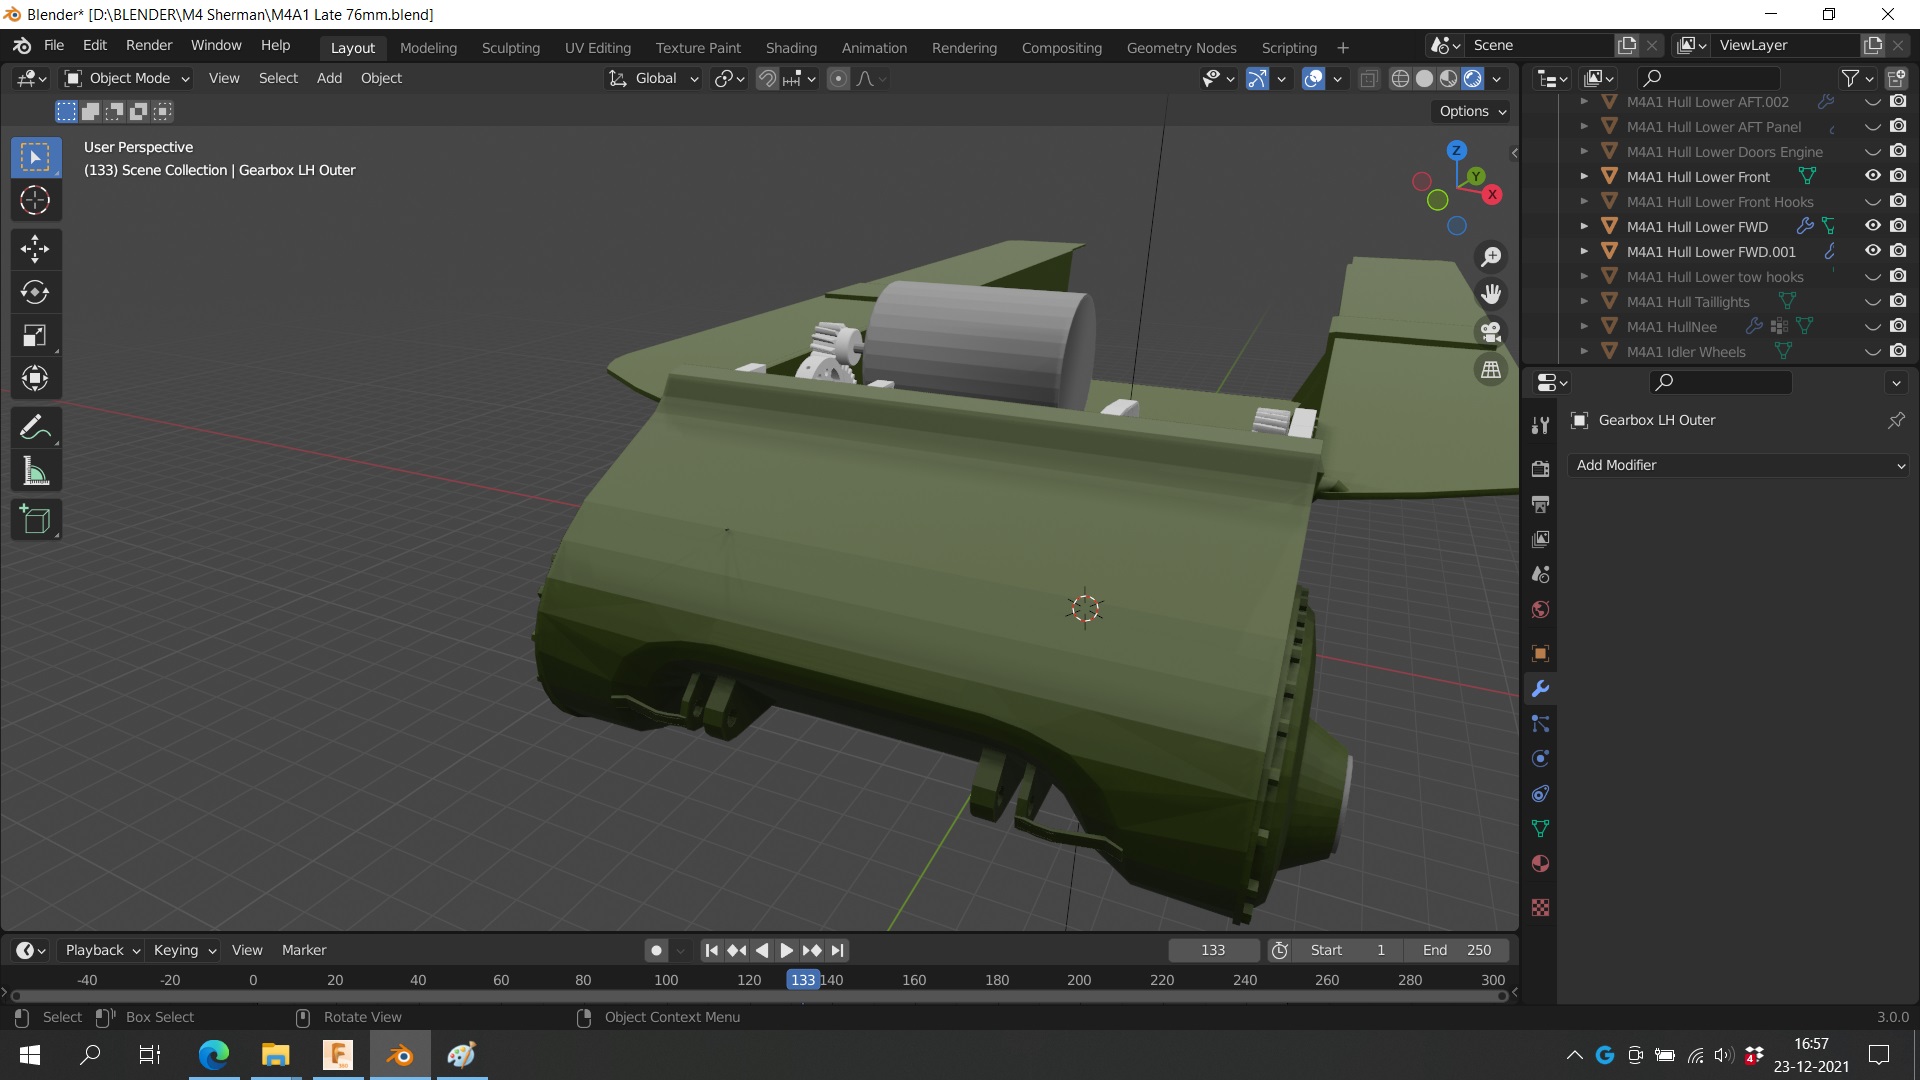Select the 3D Cursor tool
Viewport: 1920px width, 1080px height.
click(35, 201)
